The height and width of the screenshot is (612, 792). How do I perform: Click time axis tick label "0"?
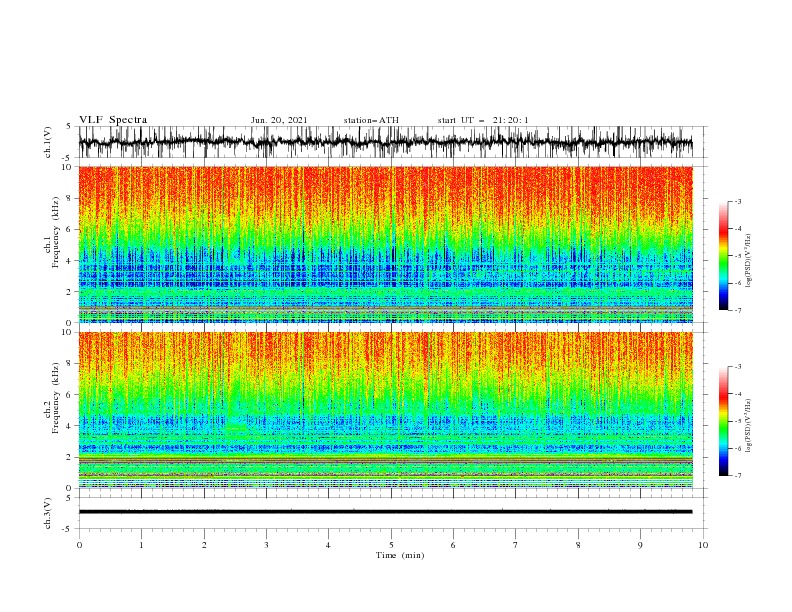(79, 545)
